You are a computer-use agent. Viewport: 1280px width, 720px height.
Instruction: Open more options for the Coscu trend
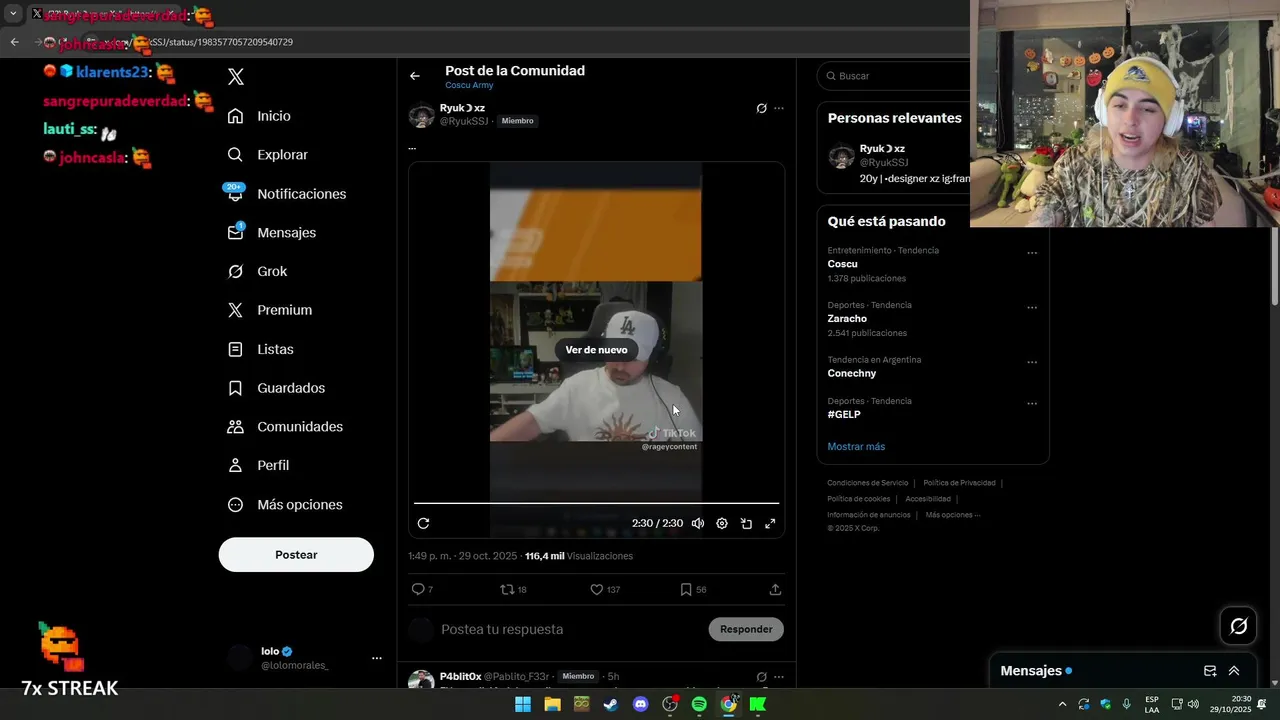click(1032, 253)
